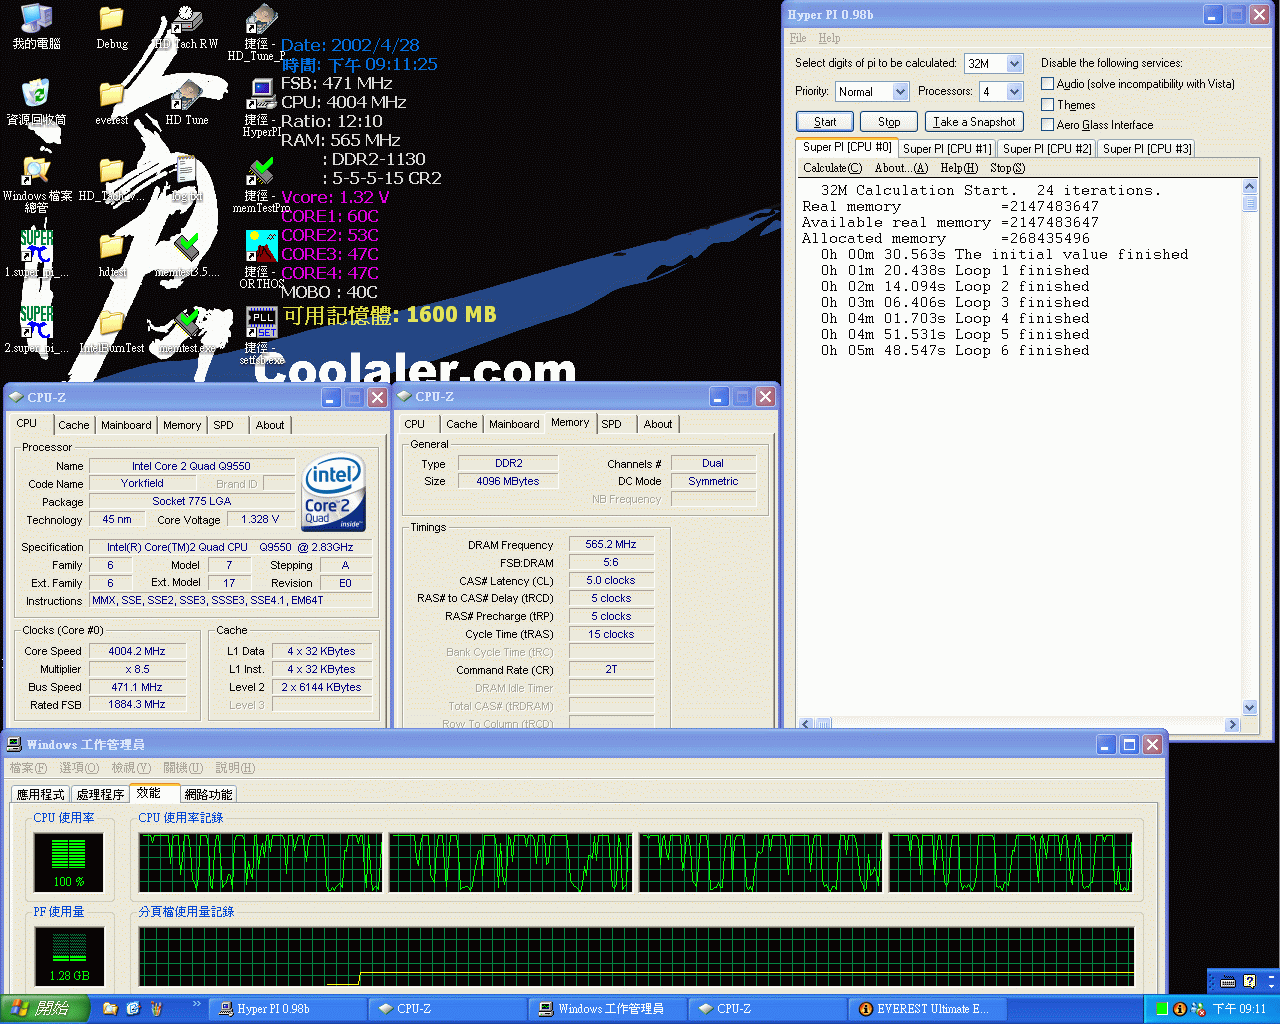Open the HD Tach RW desktop shortcut
The height and width of the screenshot is (1024, 1280).
coord(186,24)
